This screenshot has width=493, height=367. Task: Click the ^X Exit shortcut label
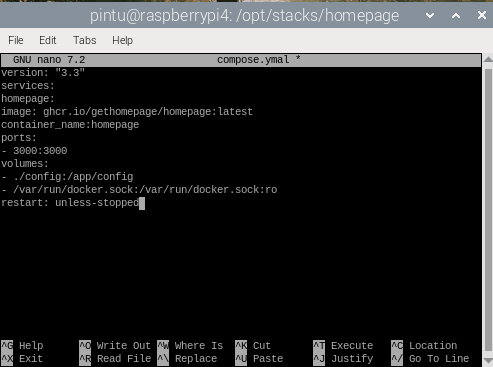pos(22,359)
